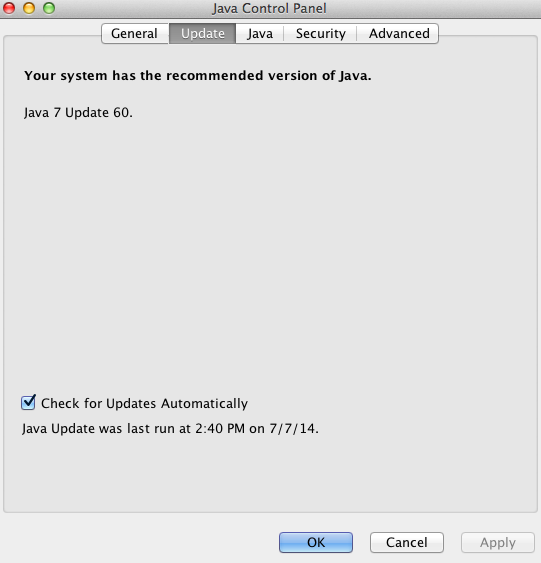
Task: Click the 'Java Update was last run' message
Action: coord(170,428)
